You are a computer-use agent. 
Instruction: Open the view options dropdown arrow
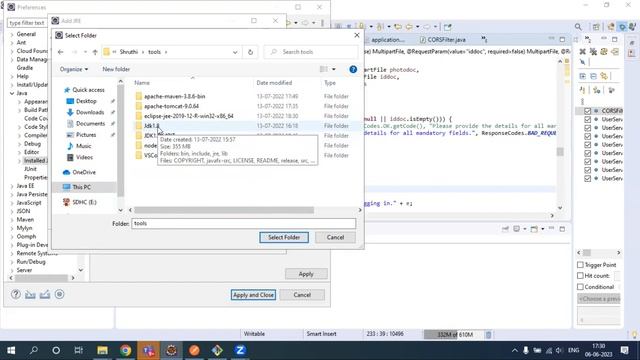[x=334, y=69]
